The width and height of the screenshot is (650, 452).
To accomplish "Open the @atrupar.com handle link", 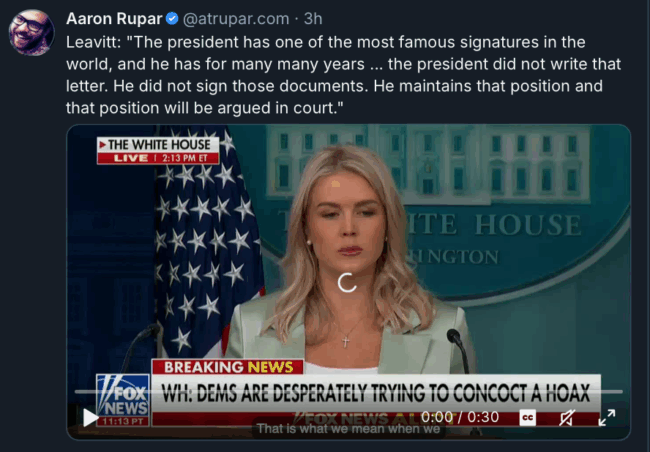I will pos(236,19).
